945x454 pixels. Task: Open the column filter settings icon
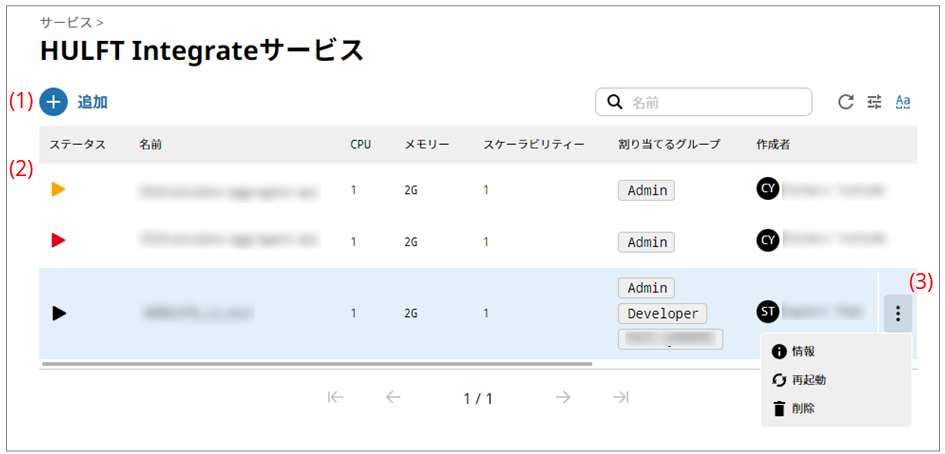(x=874, y=102)
